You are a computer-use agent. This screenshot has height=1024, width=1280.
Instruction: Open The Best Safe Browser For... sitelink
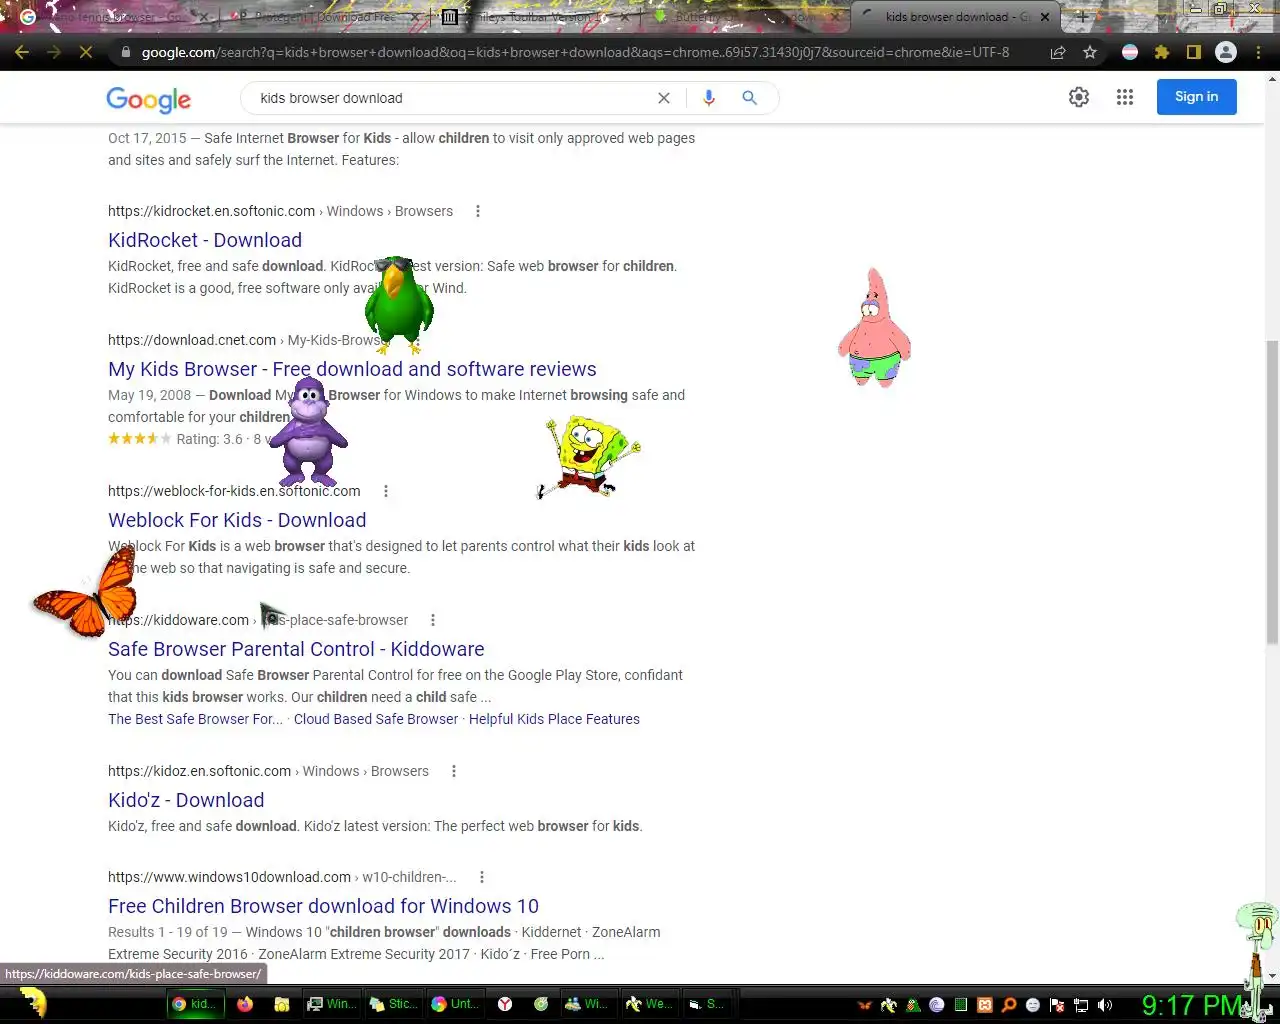(x=195, y=719)
